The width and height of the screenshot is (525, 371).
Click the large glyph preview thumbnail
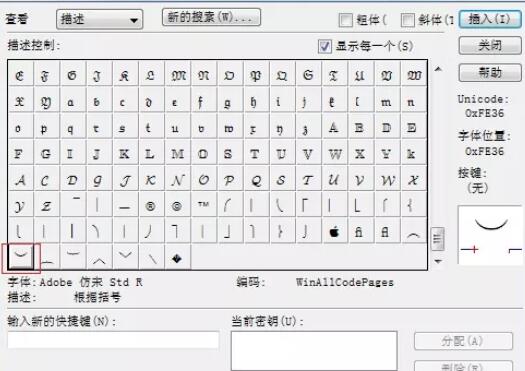491,236
